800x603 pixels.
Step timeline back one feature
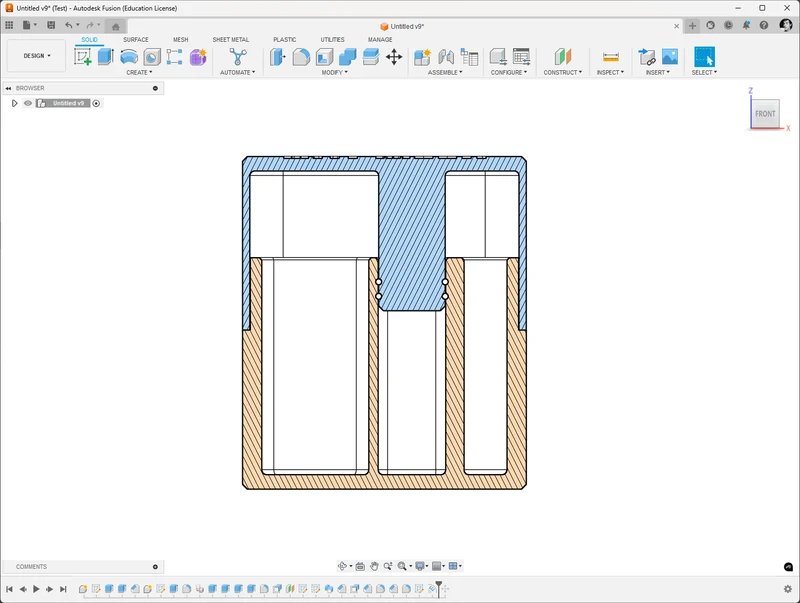tap(23, 589)
